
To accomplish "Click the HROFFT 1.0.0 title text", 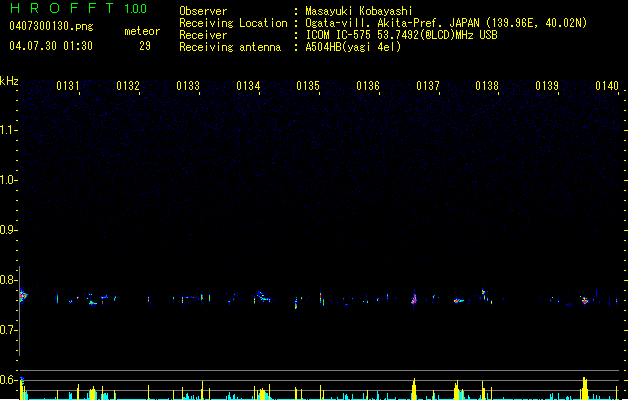I will [78, 8].
